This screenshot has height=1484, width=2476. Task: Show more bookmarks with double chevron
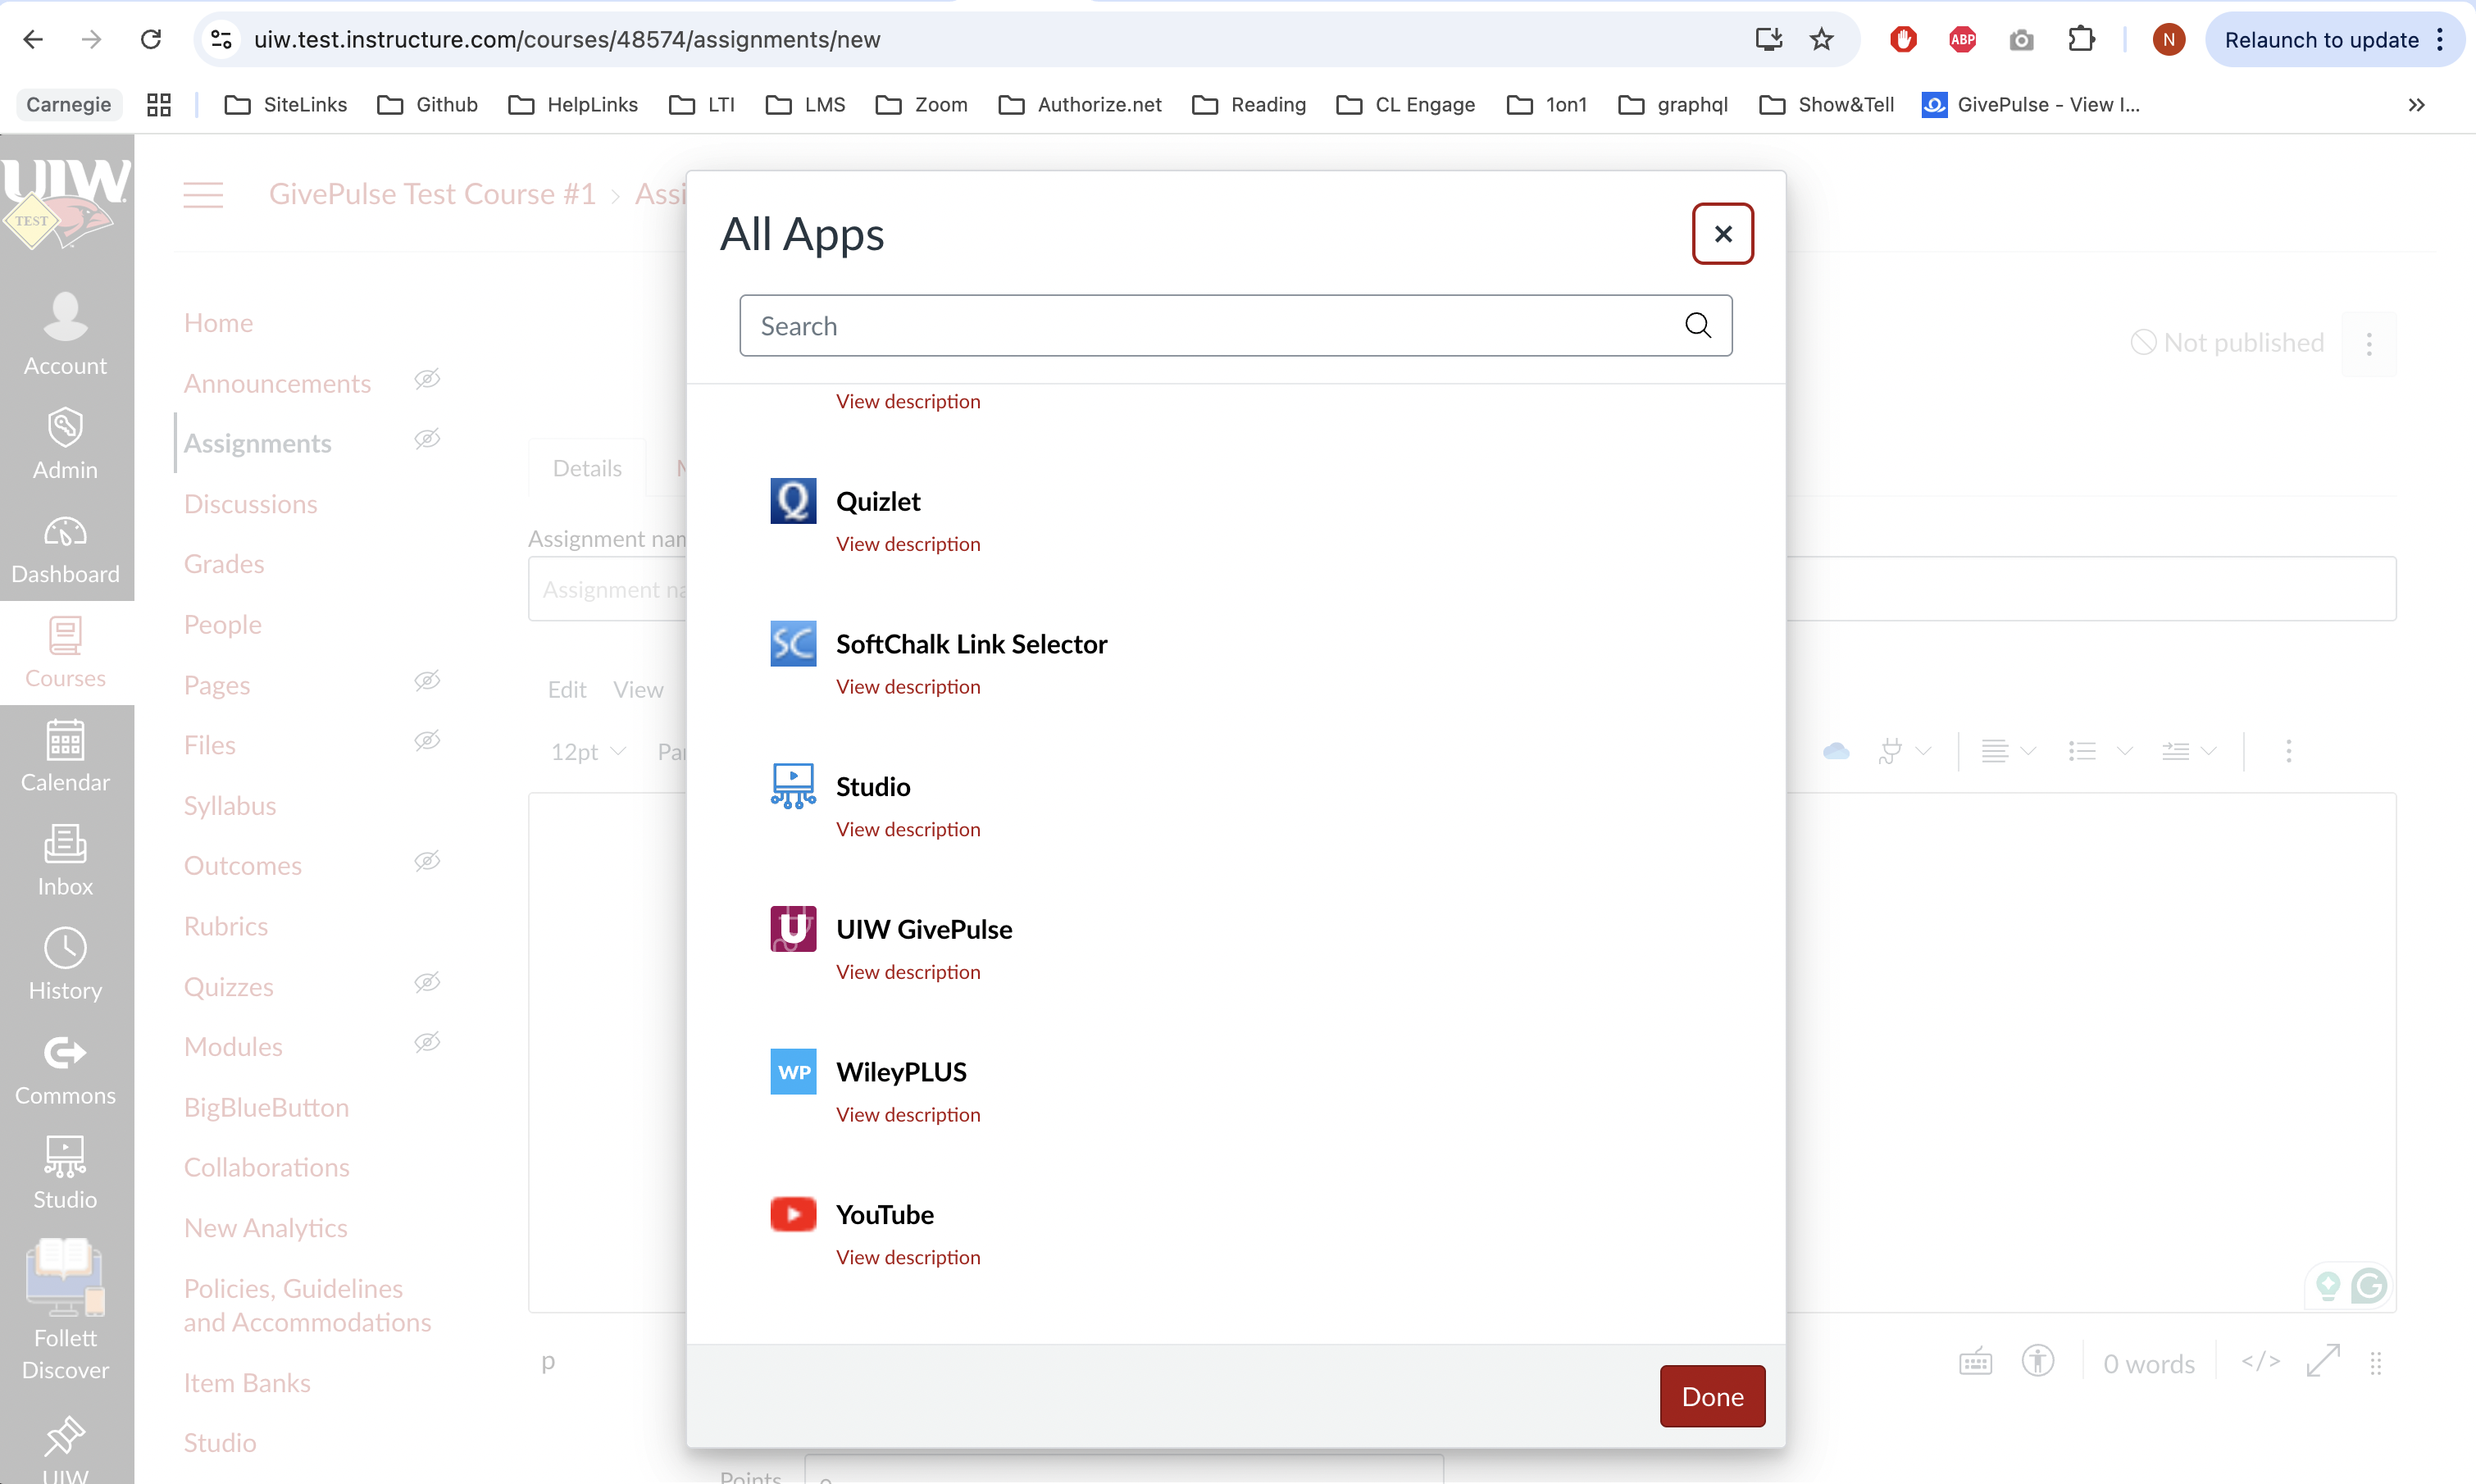coord(2416,105)
